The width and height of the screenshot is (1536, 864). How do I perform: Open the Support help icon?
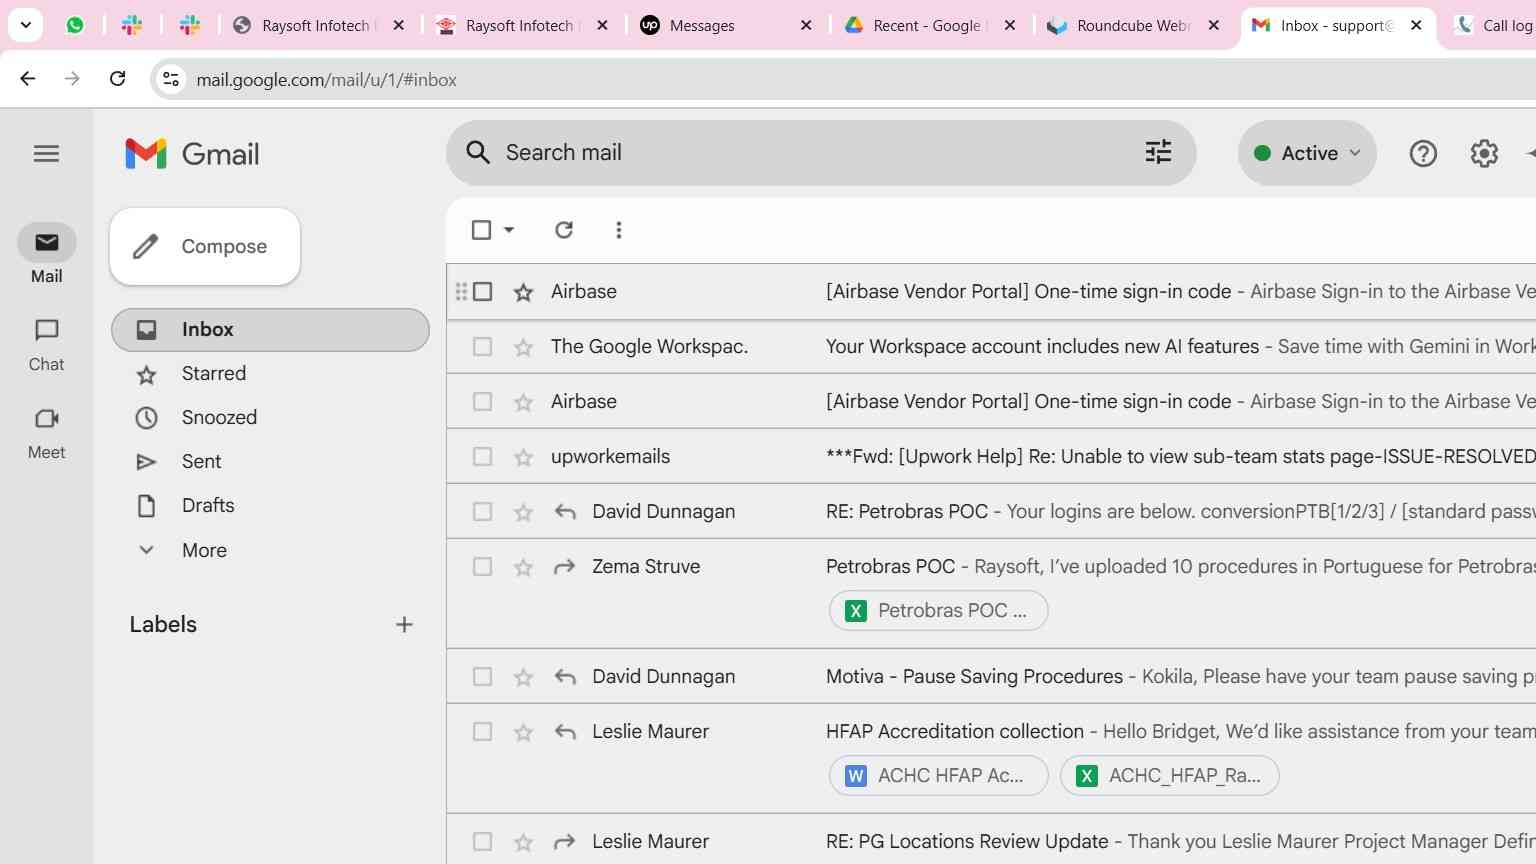1423,153
